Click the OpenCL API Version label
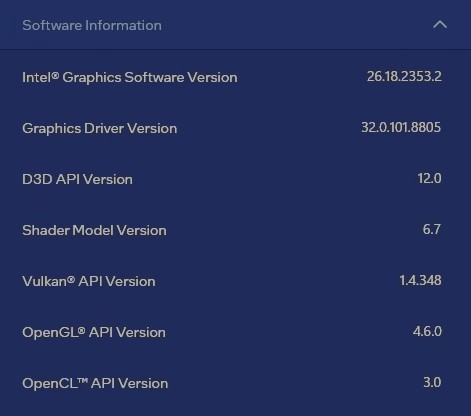471x416 pixels. tap(95, 383)
